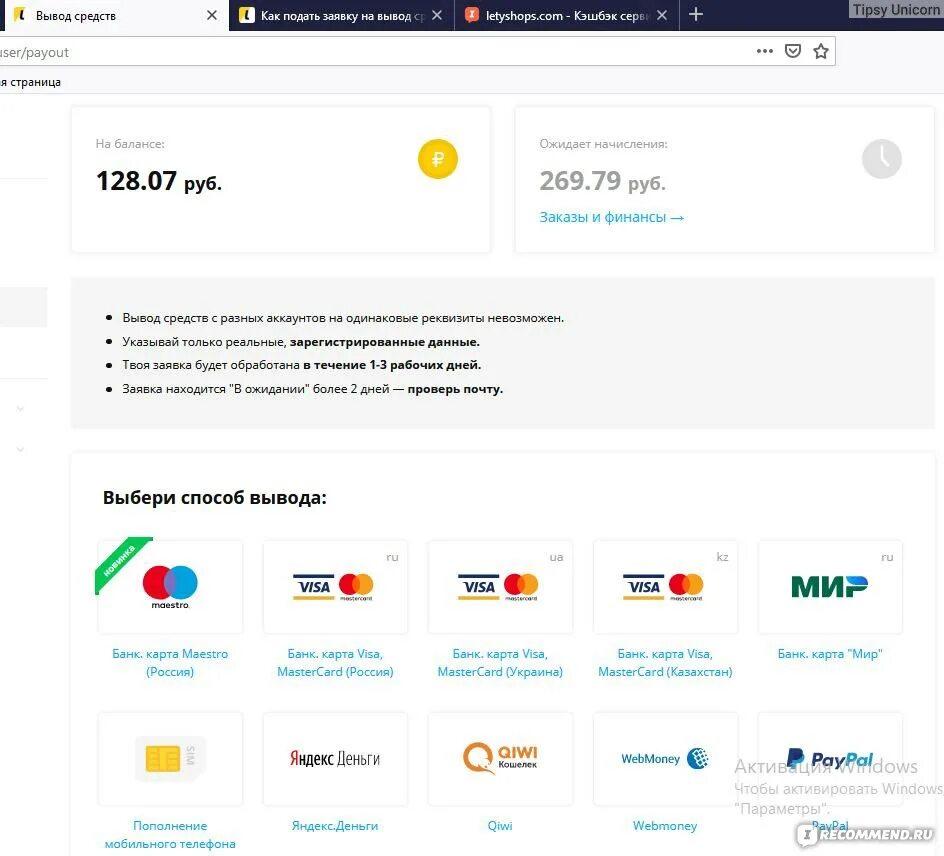Click the "Выбери способ вывода:" heading
This screenshot has width=944, height=856.
[215, 498]
